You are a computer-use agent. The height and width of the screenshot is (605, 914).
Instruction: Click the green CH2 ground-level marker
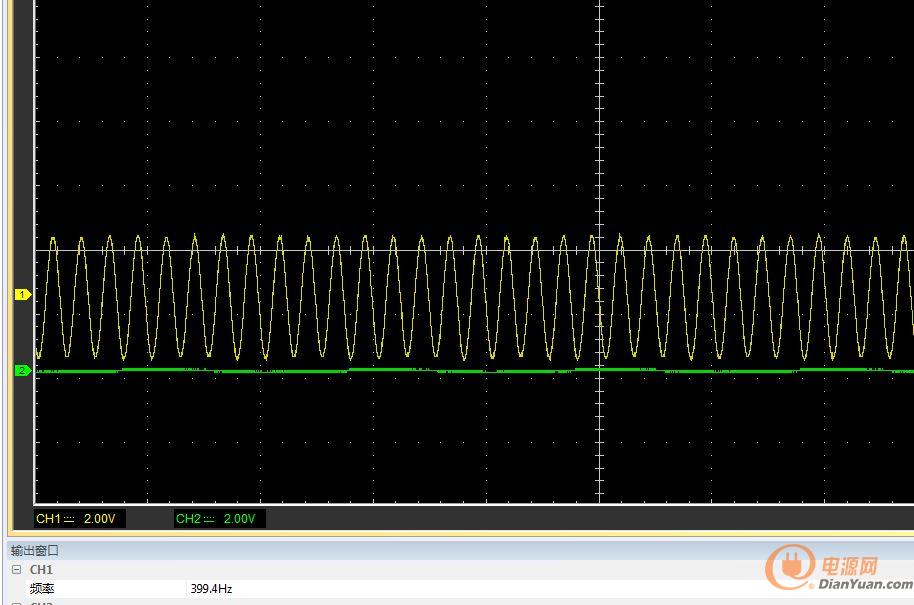pyautogui.click(x=22, y=371)
